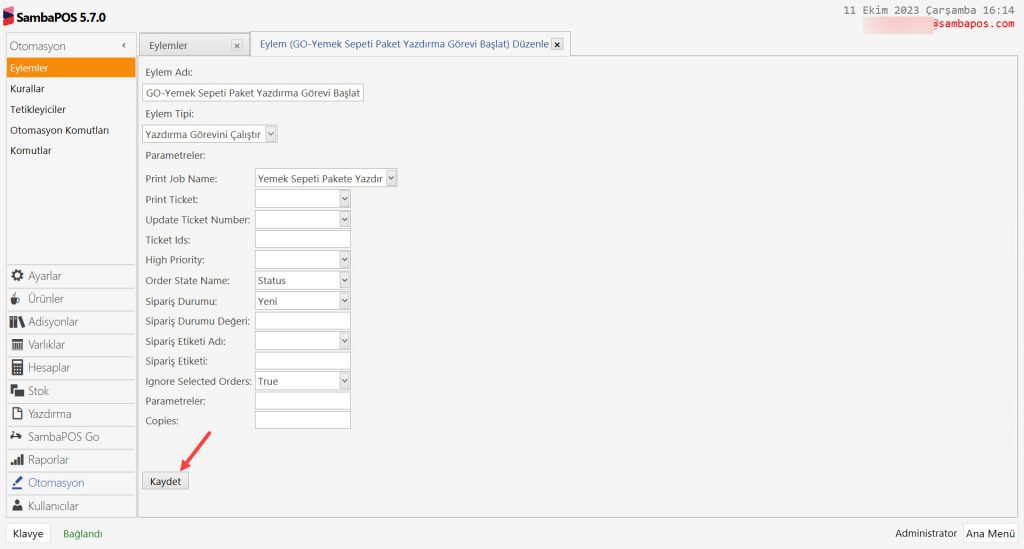
Task: Expand the Sipariş Etiketi Adı dropdown
Action: tap(345, 341)
